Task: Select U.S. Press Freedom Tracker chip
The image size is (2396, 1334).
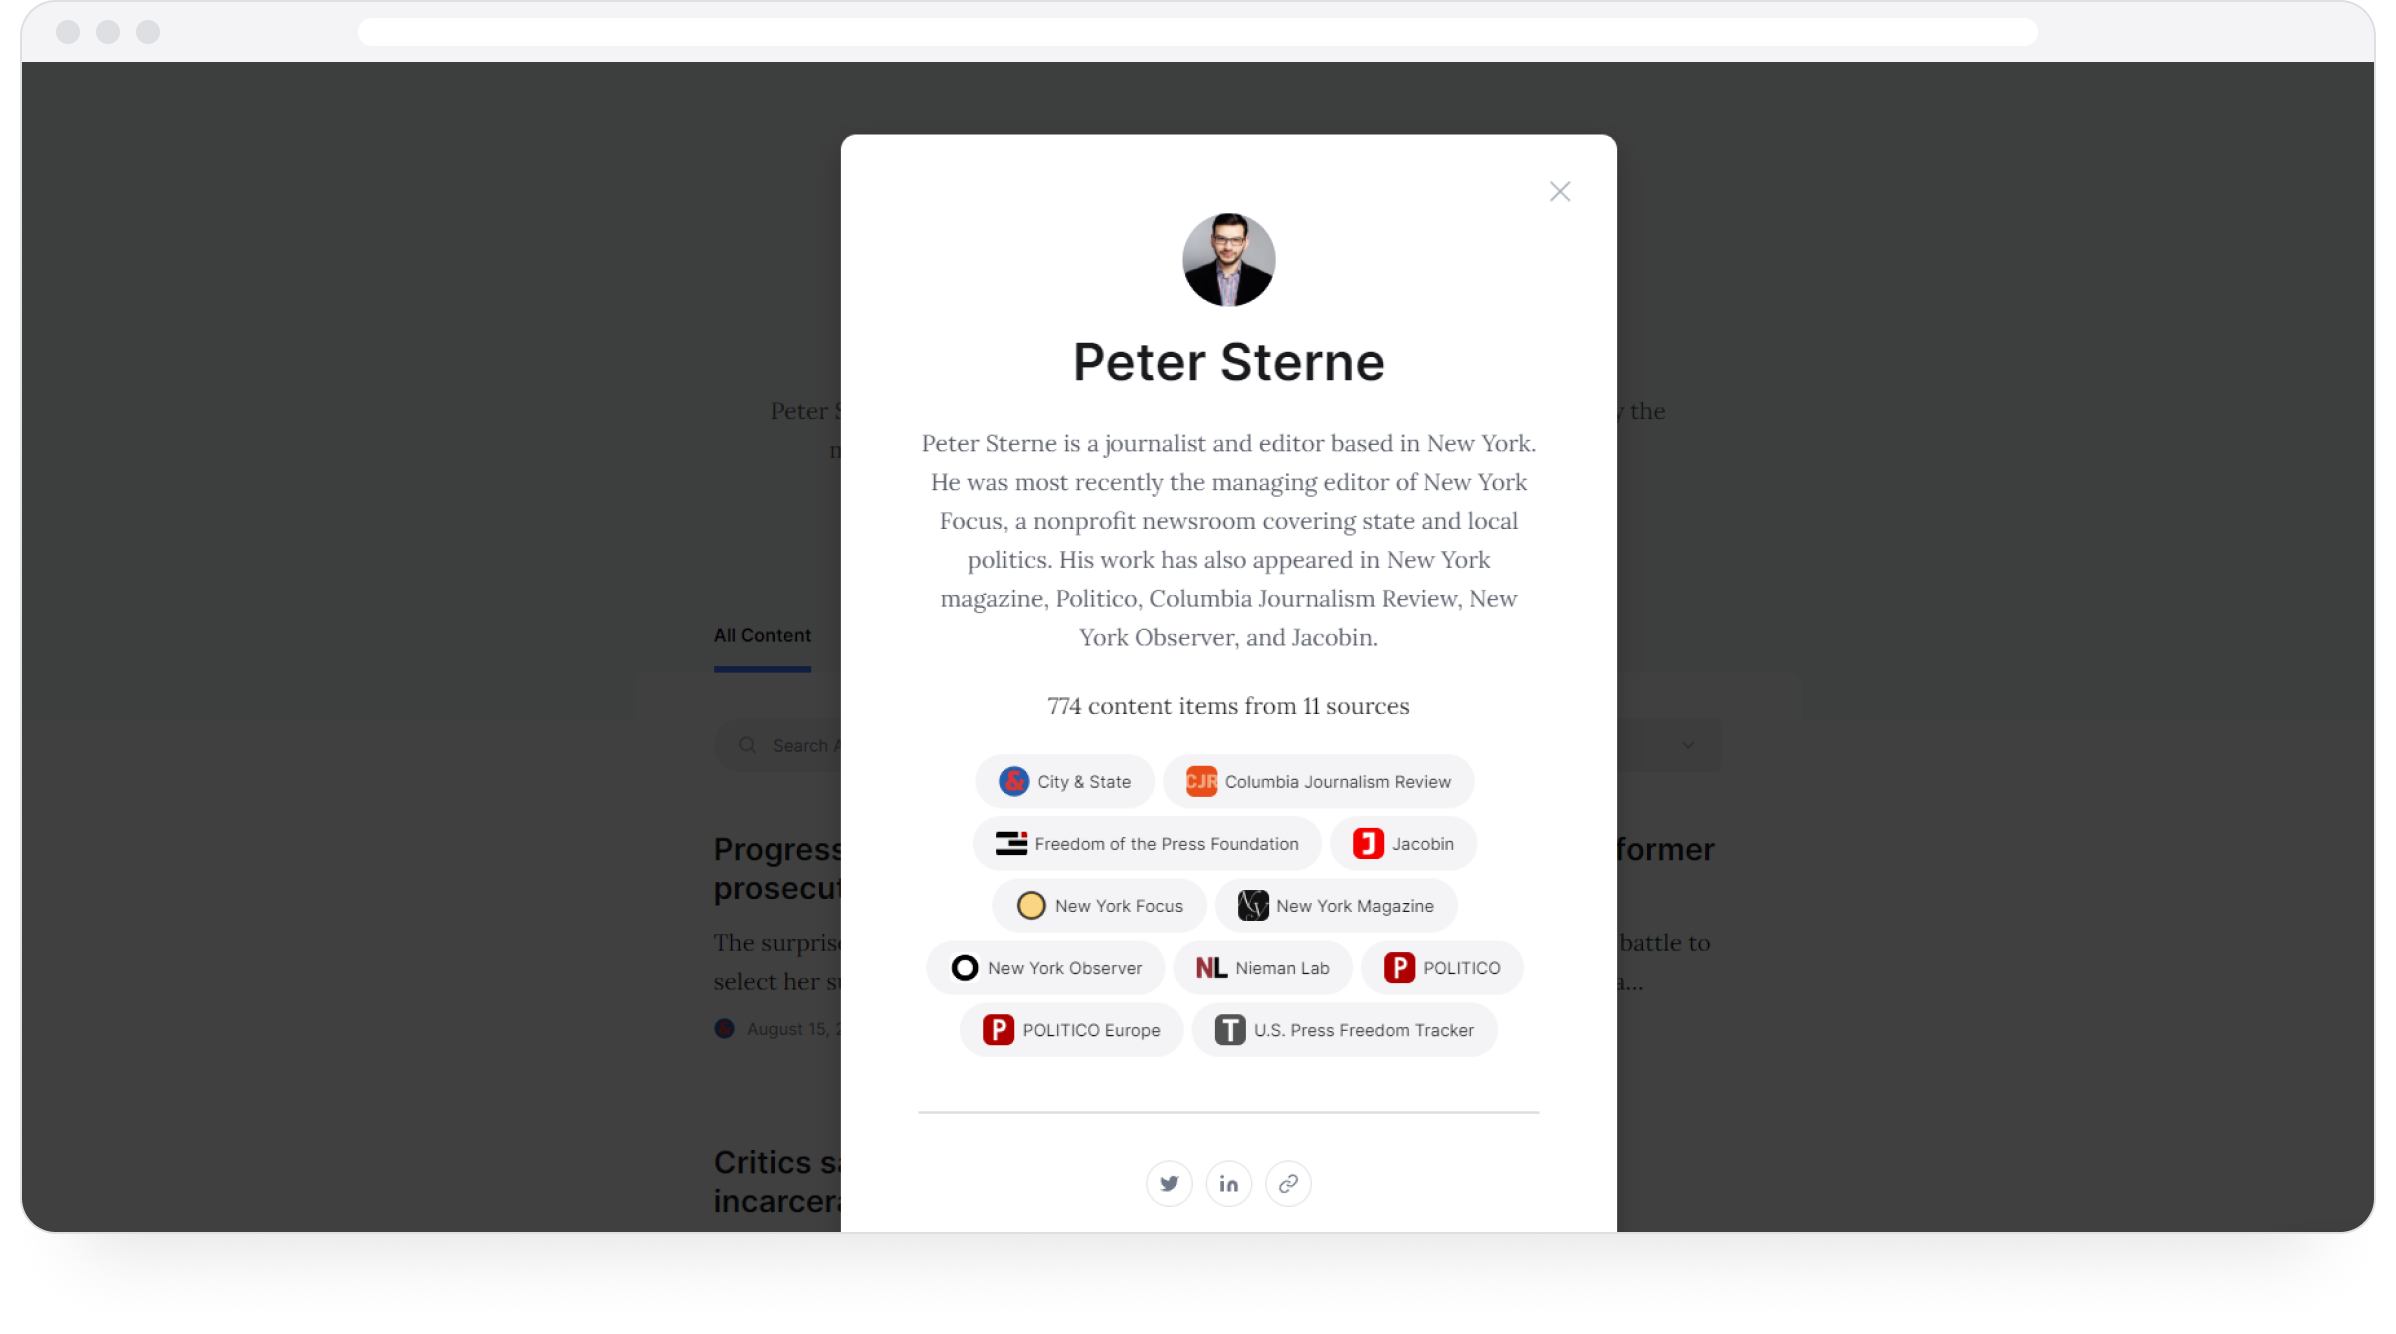Action: pos(1345,1030)
